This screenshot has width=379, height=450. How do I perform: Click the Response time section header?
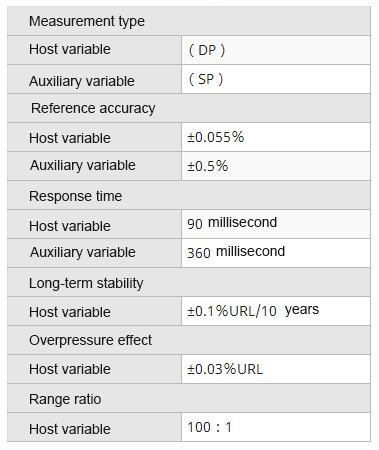pos(189,195)
